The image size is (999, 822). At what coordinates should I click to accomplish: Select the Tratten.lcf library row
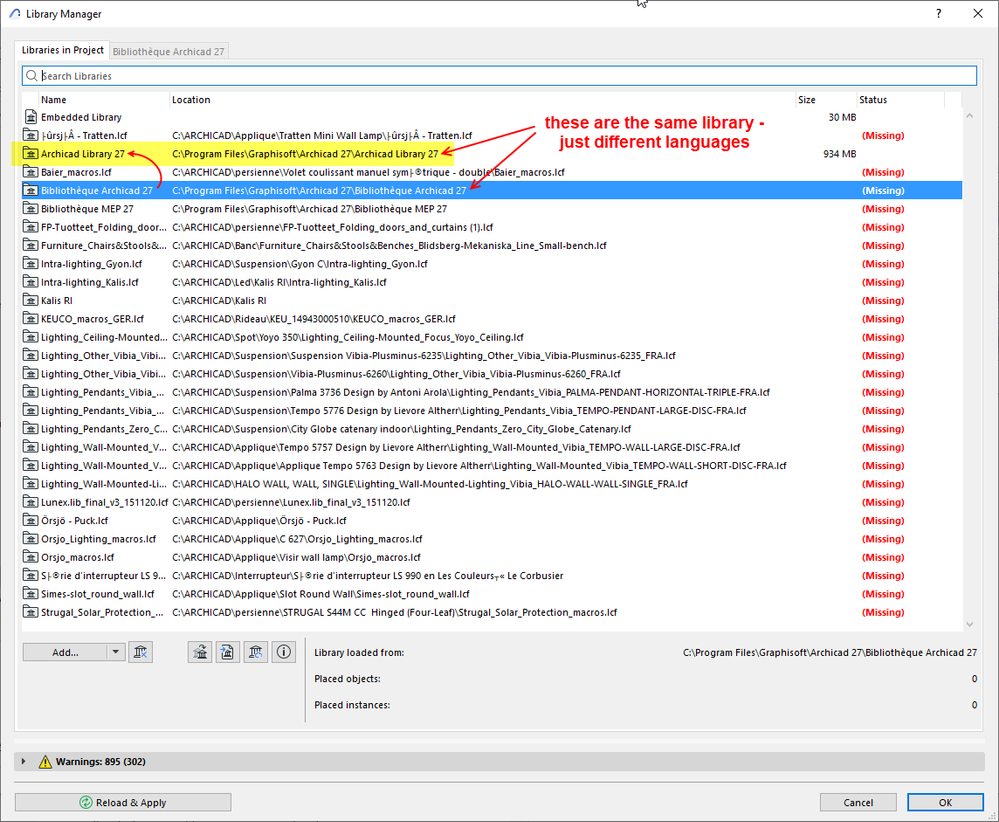click(492, 135)
